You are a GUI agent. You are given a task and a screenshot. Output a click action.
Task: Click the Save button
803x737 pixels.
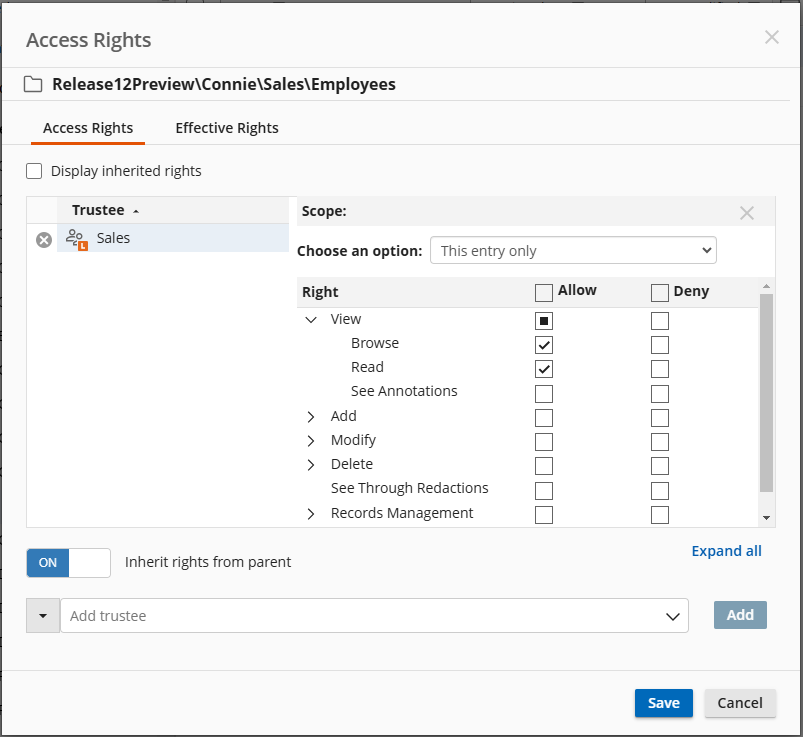663,703
